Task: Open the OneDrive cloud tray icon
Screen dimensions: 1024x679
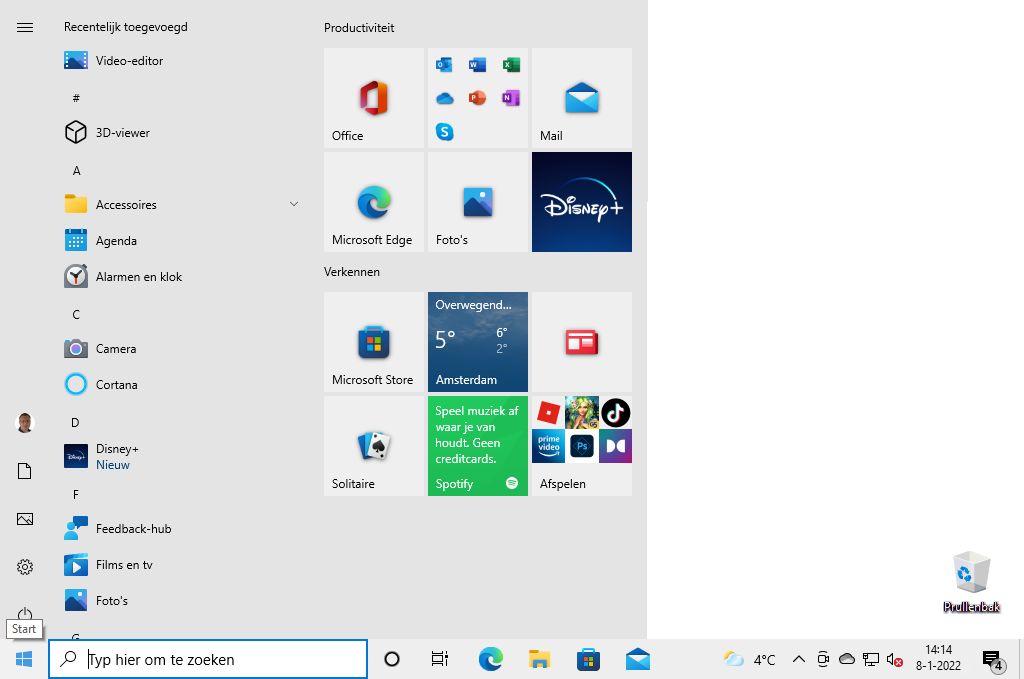Action: point(847,658)
